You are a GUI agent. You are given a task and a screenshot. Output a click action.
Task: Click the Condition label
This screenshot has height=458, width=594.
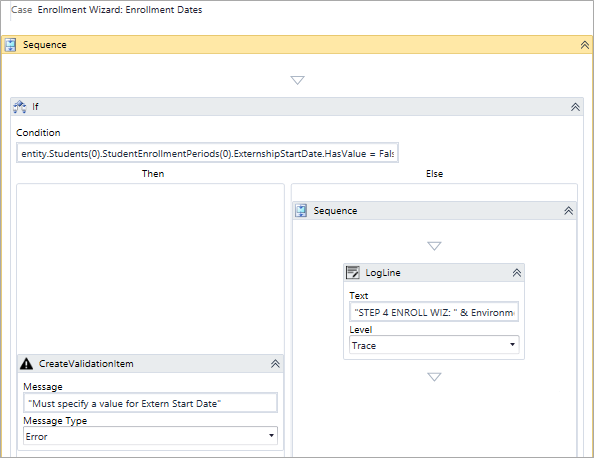point(38,133)
